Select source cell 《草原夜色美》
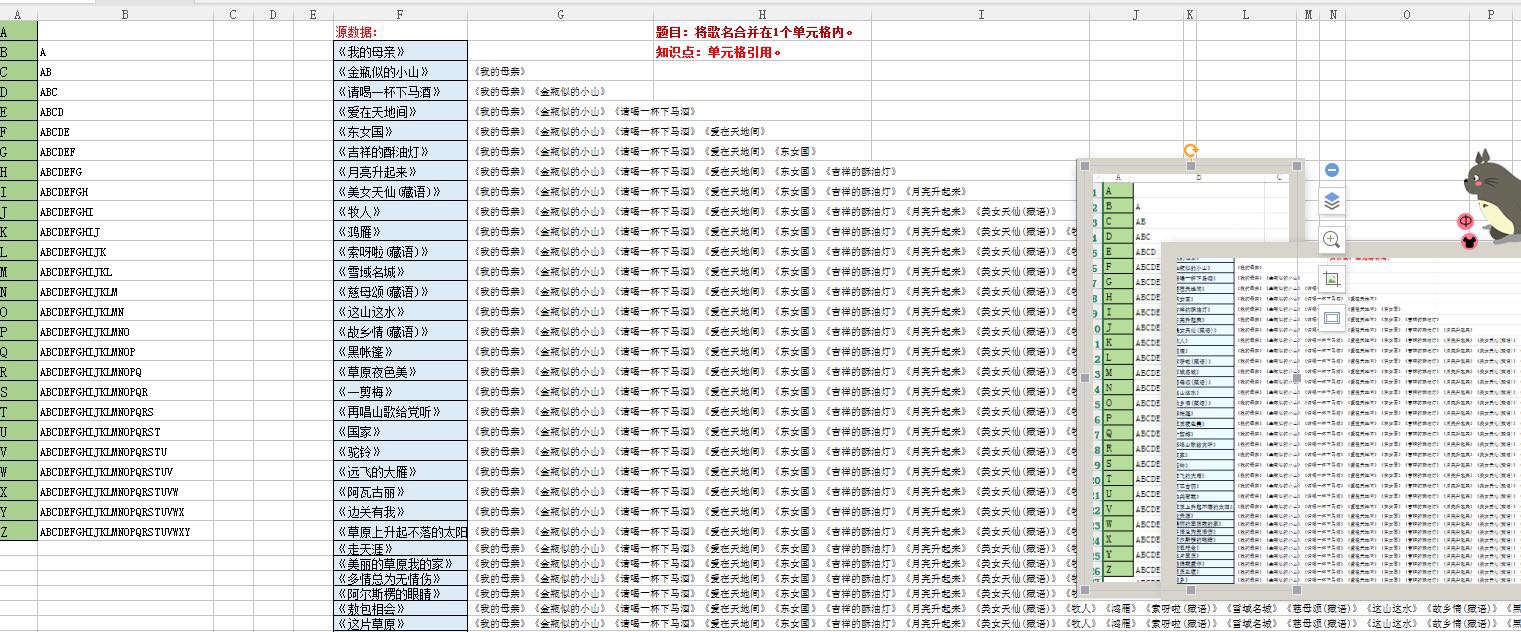1521x632 pixels. [x=400, y=372]
